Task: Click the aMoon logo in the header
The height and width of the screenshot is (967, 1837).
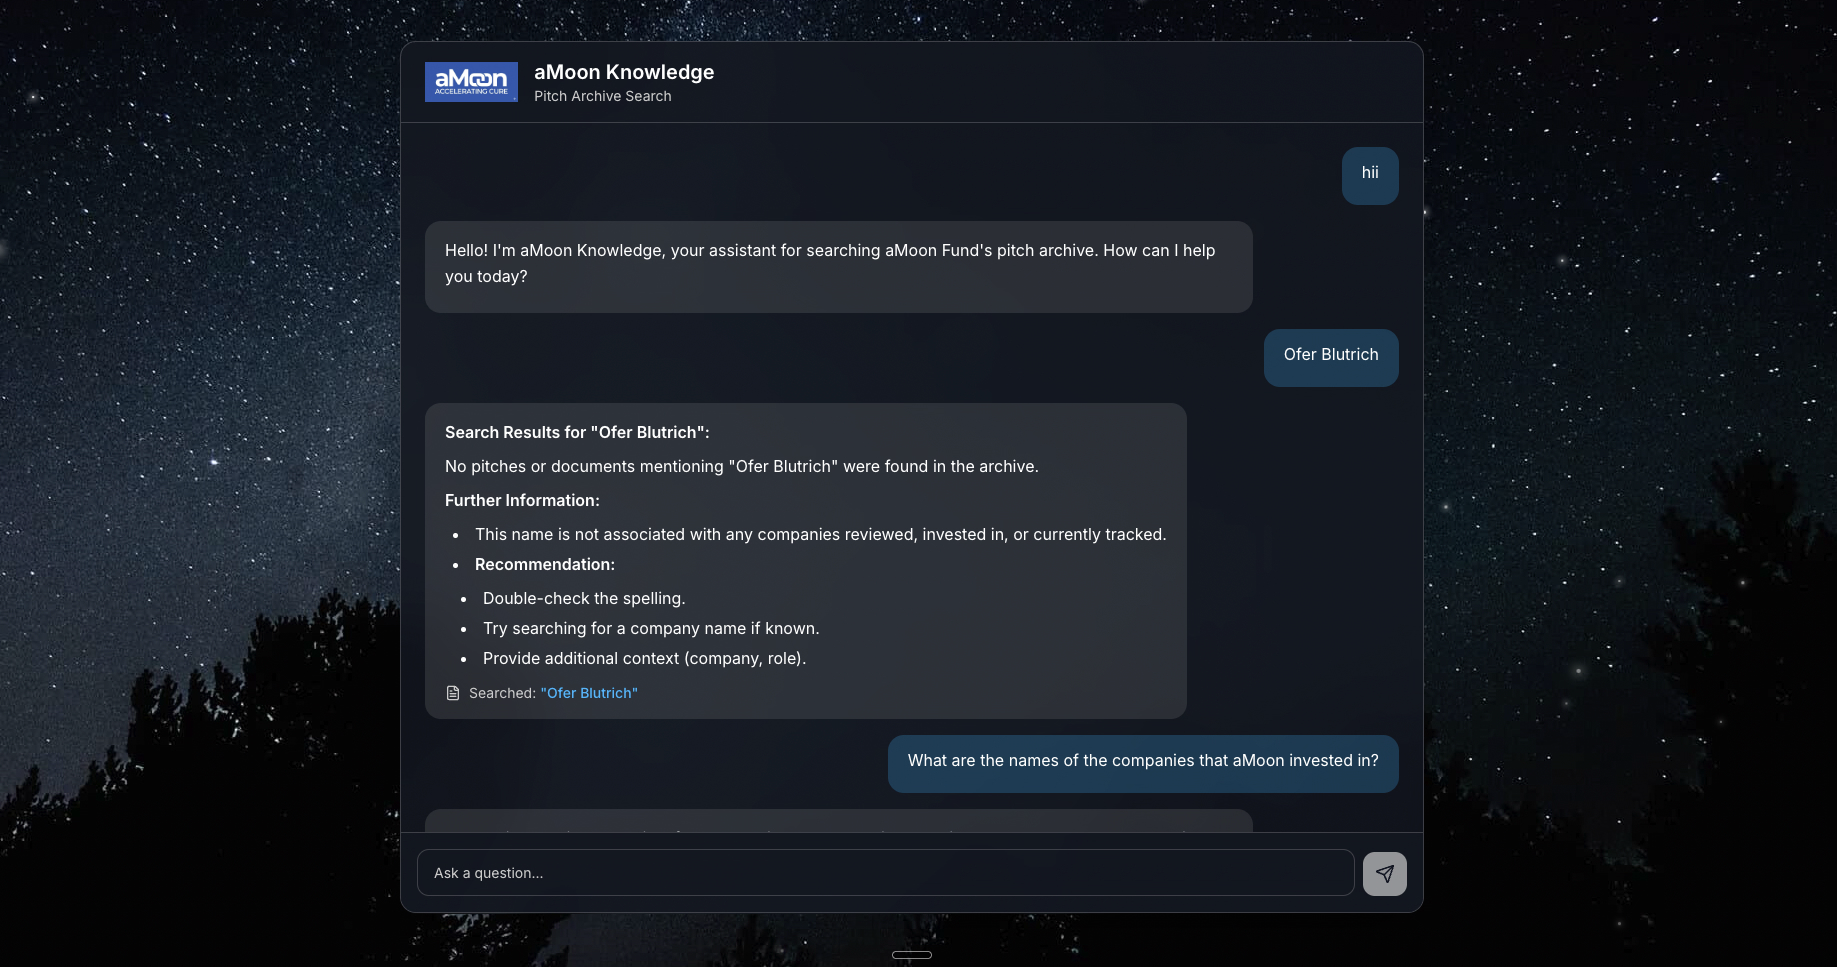Action: [x=471, y=82]
